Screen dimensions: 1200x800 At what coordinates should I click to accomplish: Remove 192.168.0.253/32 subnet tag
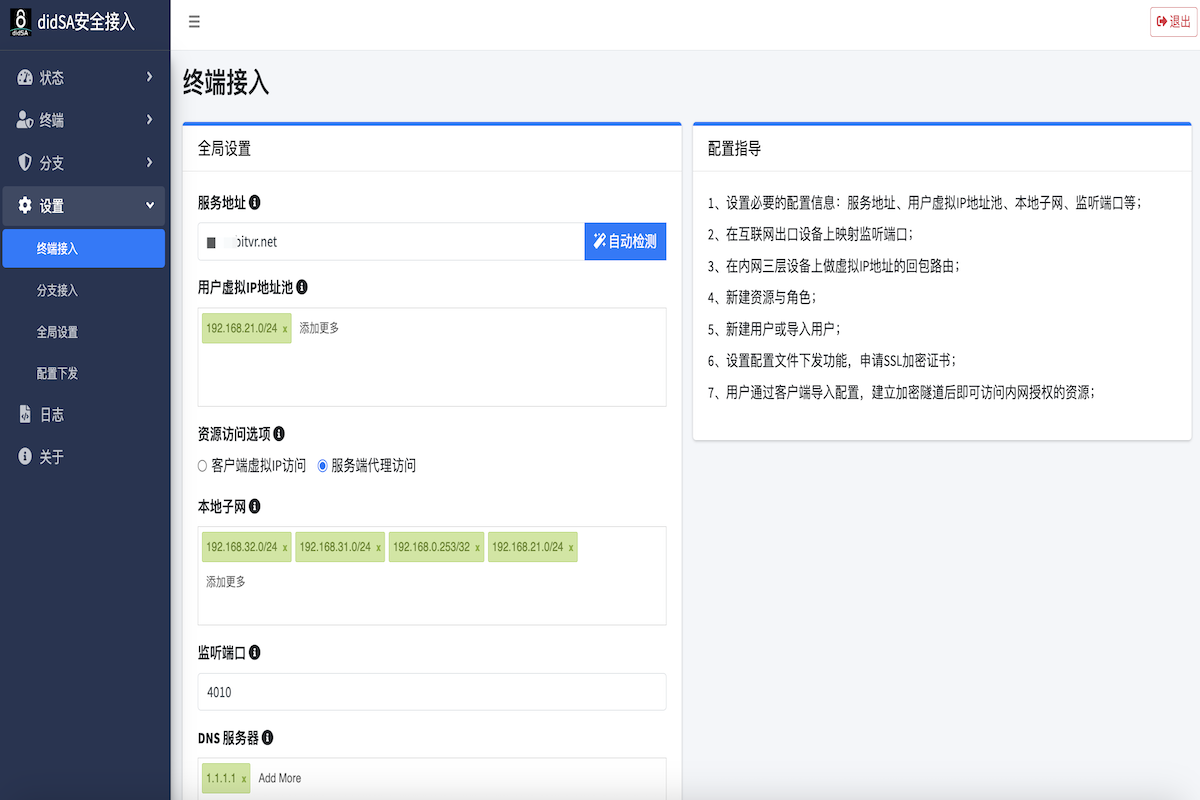pyautogui.click(x=477, y=548)
